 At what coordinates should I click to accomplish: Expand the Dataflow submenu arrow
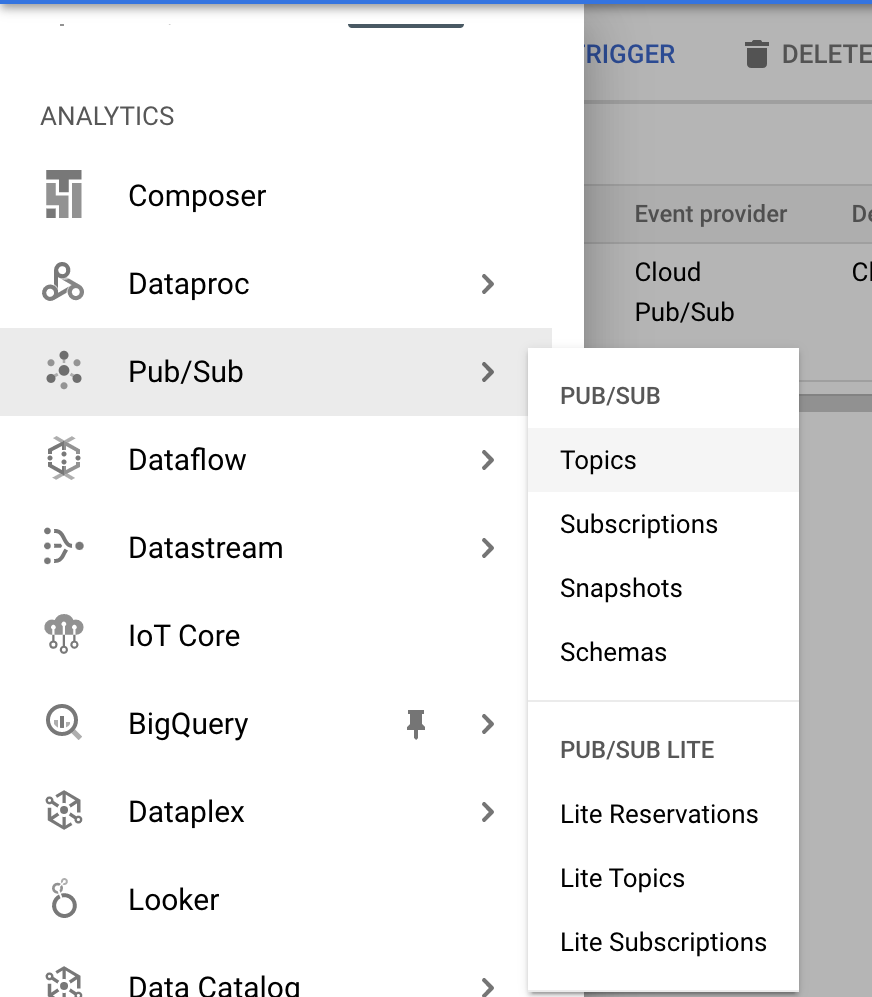(x=488, y=460)
